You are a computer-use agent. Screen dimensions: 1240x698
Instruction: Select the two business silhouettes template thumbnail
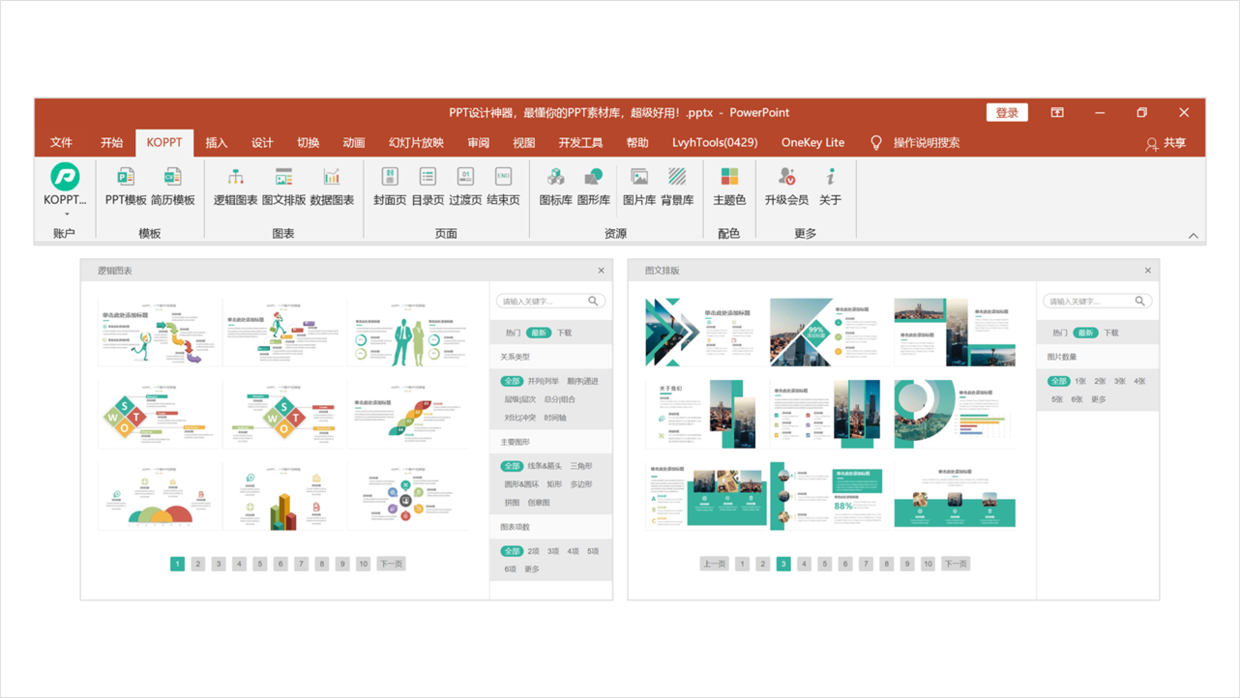click(x=409, y=332)
